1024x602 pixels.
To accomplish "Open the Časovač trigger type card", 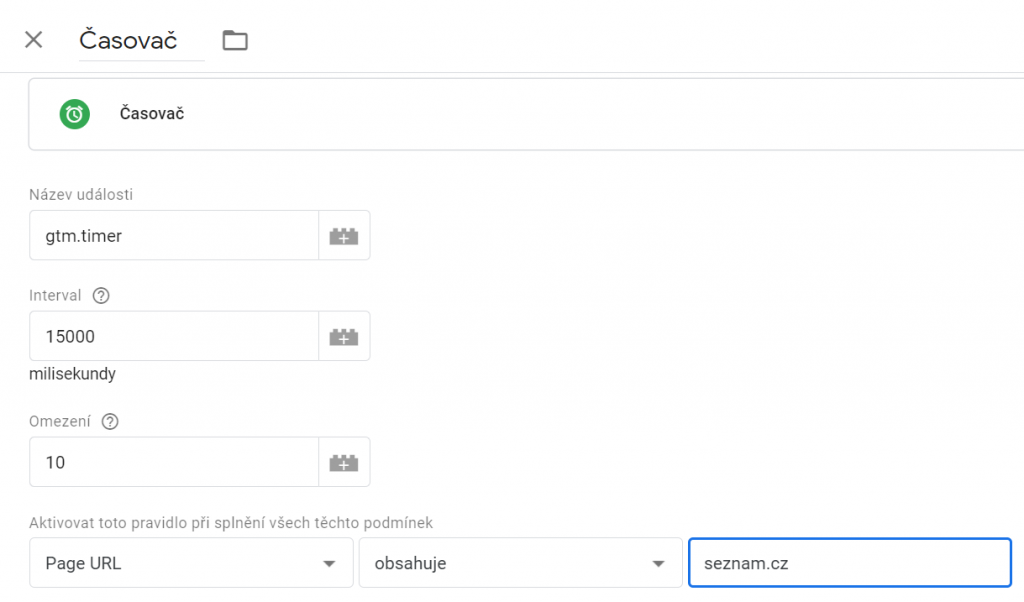I will pos(526,114).
